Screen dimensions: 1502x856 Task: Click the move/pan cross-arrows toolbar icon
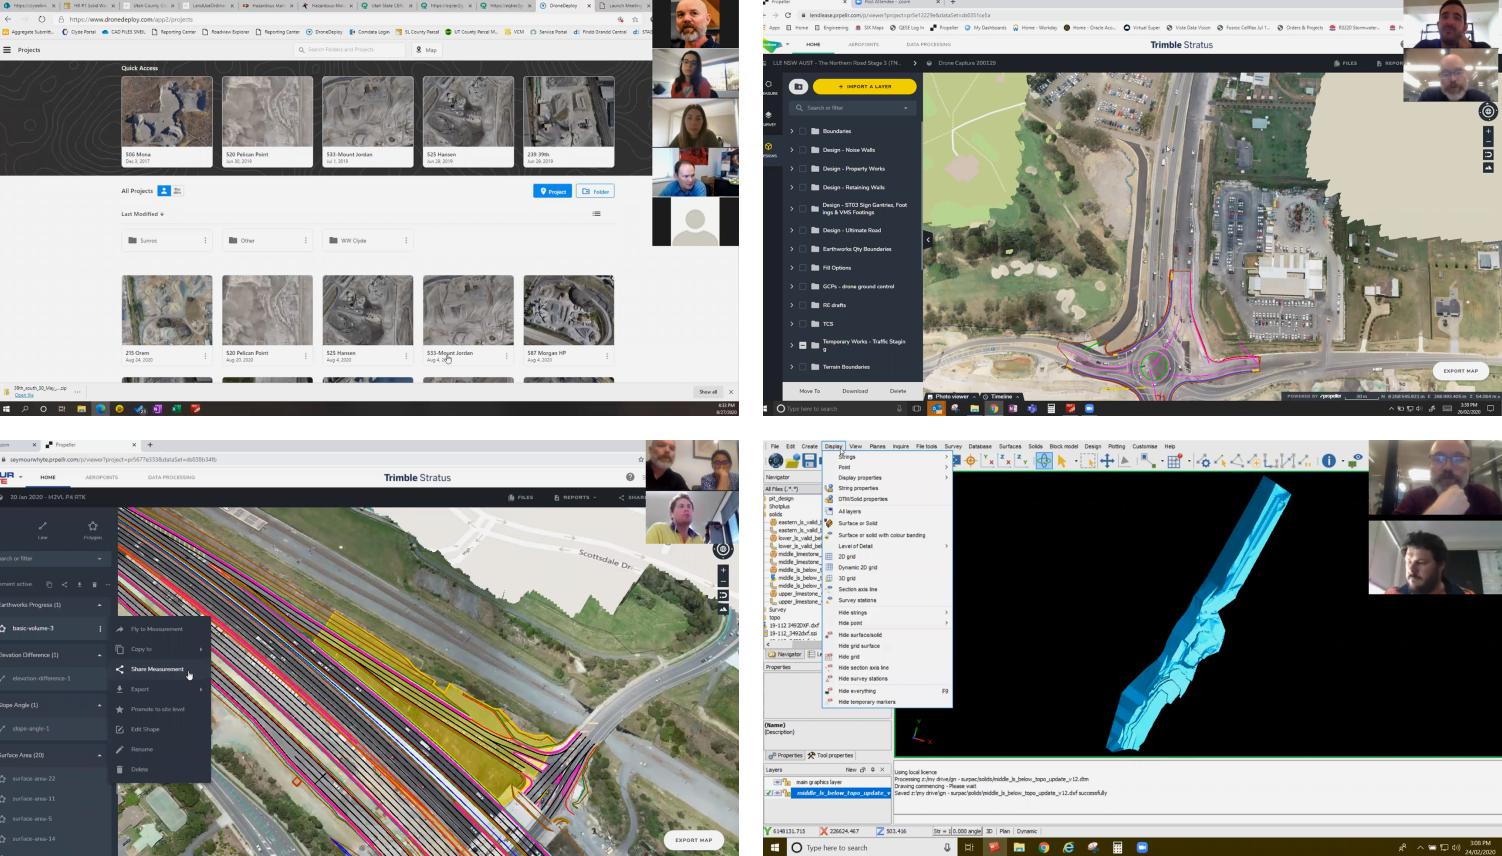click(1107, 461)
